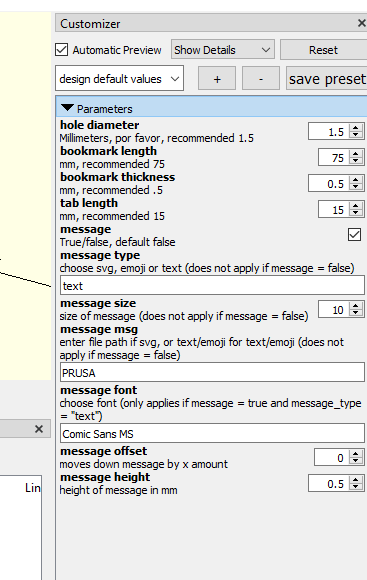The width and height of the screenshot is (367, 580).
Task: Click the bookmark length label
Action: (108, 151)
